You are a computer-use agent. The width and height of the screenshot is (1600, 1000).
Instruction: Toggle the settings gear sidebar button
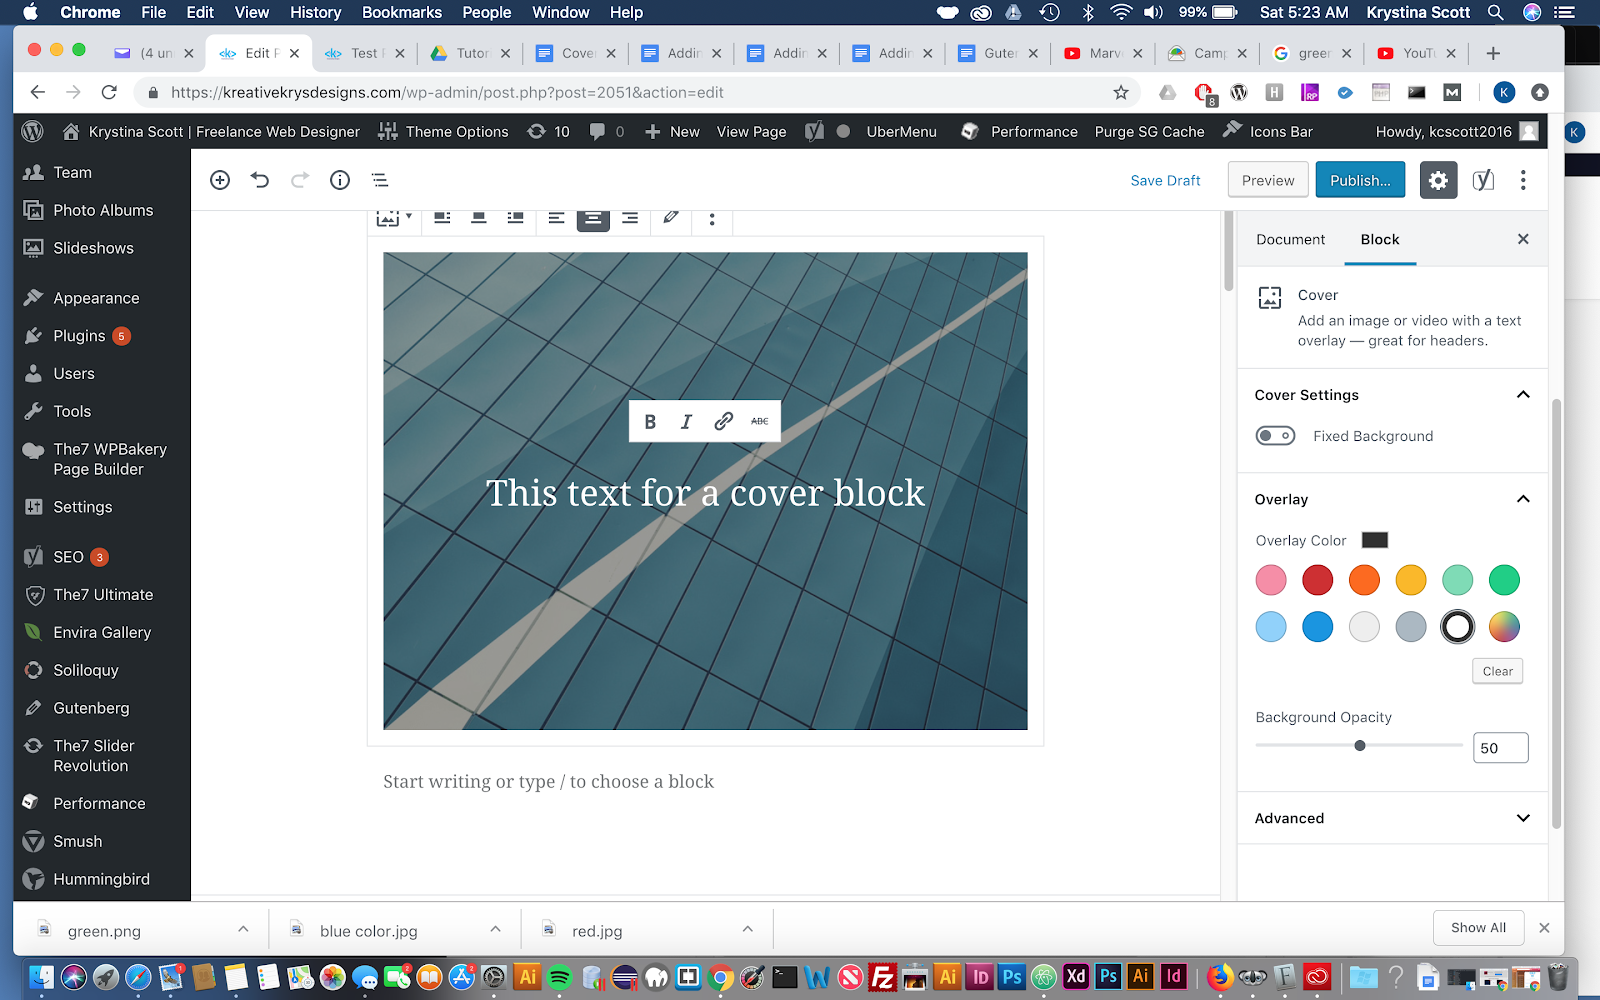1438,180
